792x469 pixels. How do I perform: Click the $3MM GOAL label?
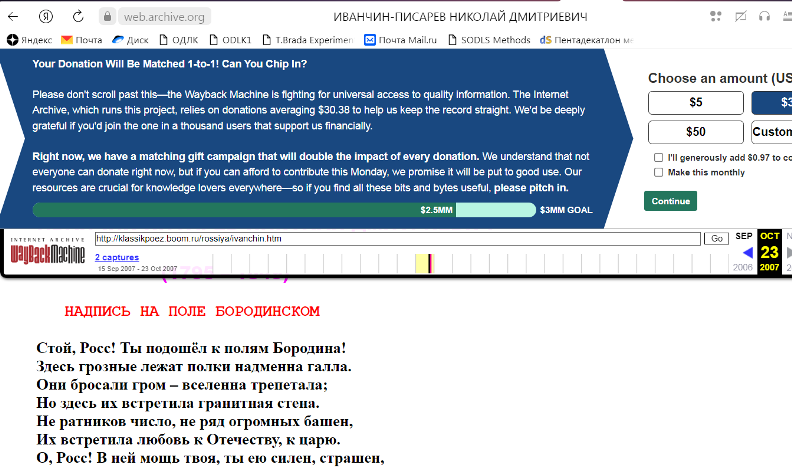(566, 210)
